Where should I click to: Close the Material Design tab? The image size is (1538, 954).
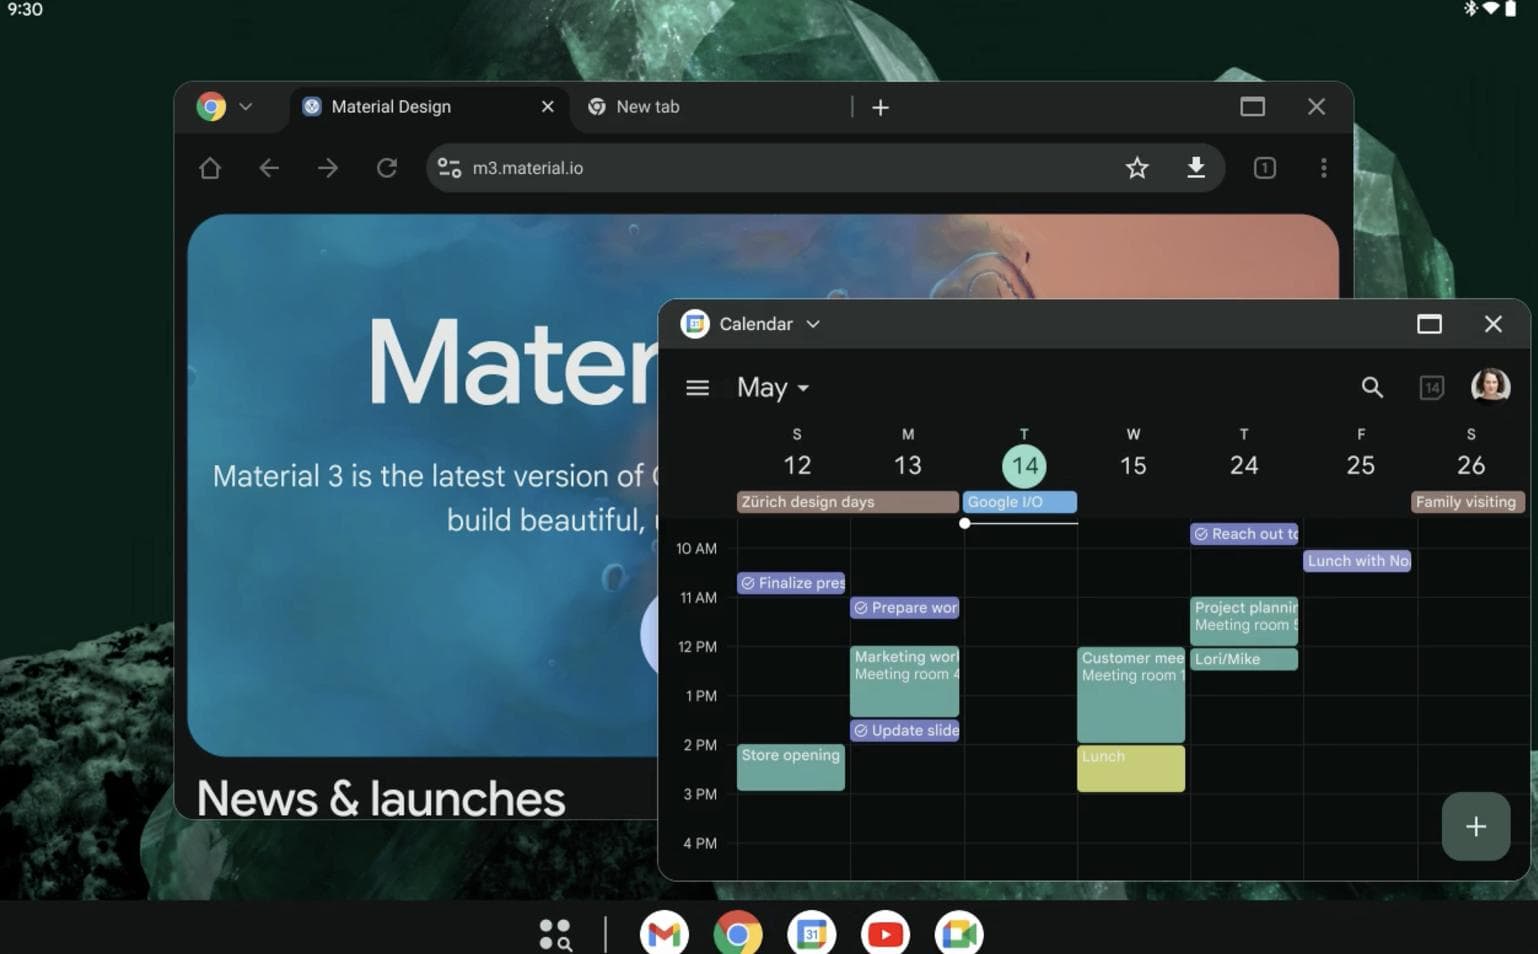(x=547, y=107)
